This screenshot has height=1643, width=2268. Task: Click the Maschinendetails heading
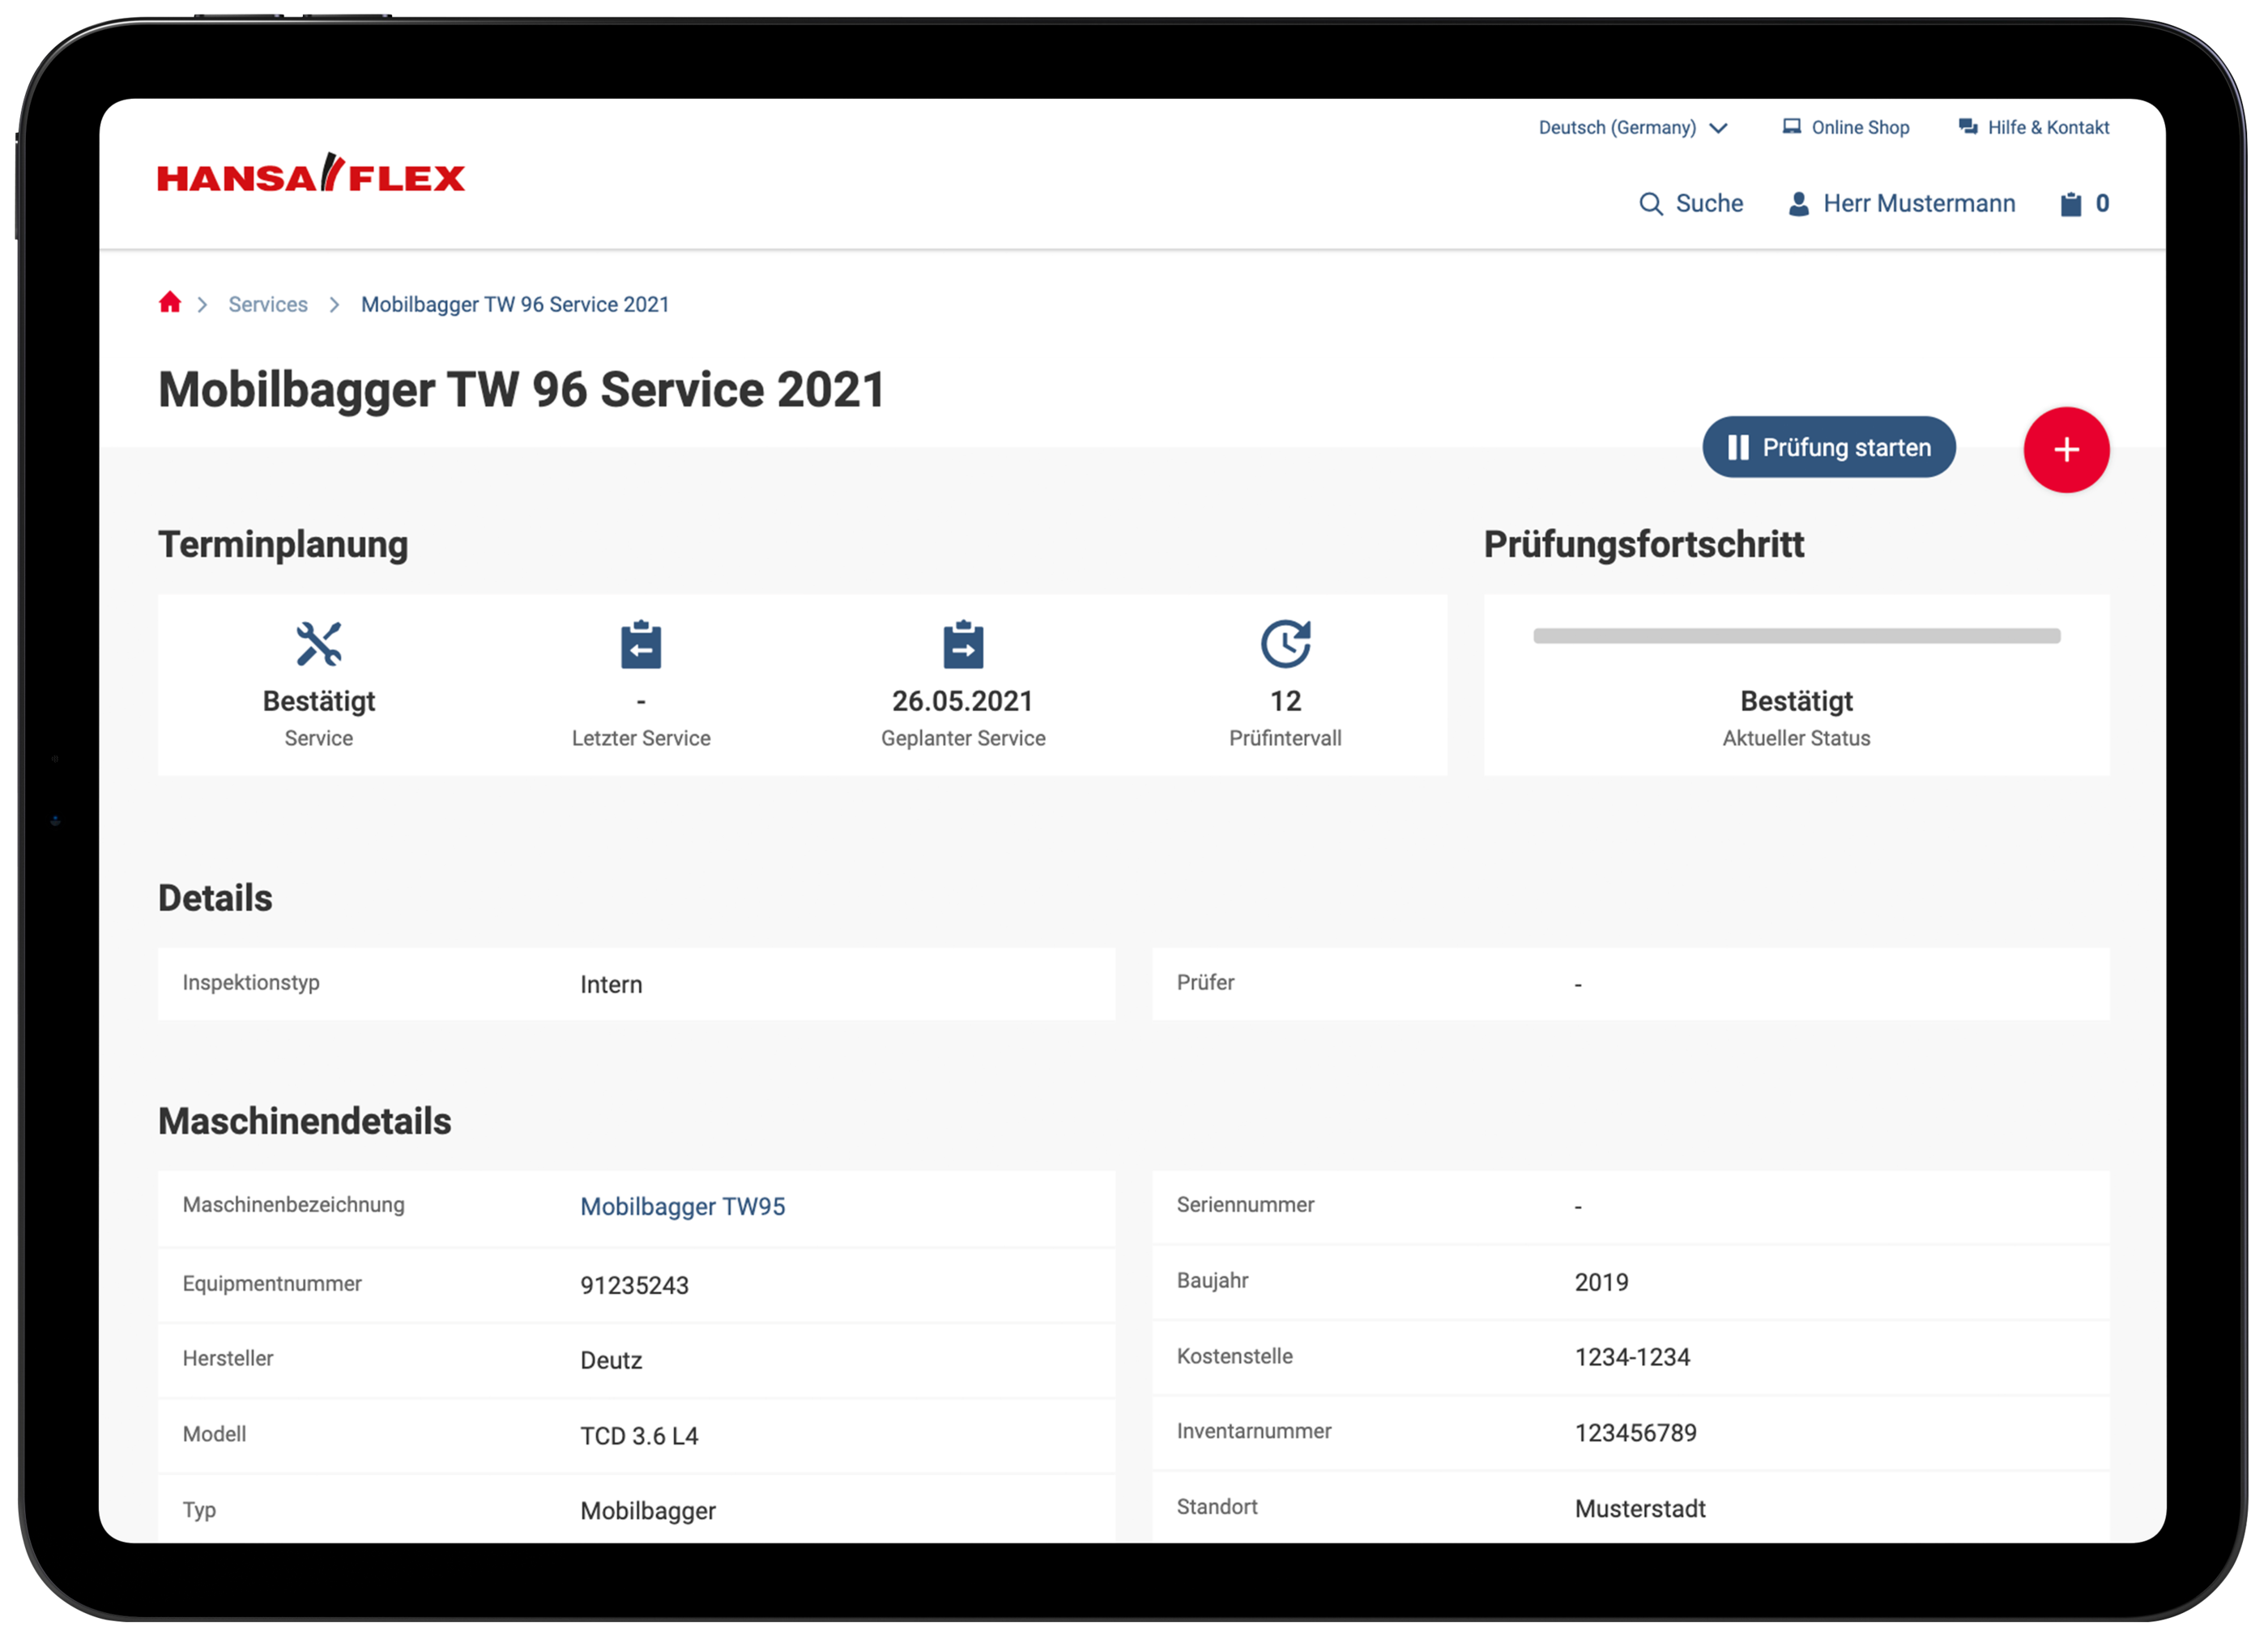[305, 1122]
